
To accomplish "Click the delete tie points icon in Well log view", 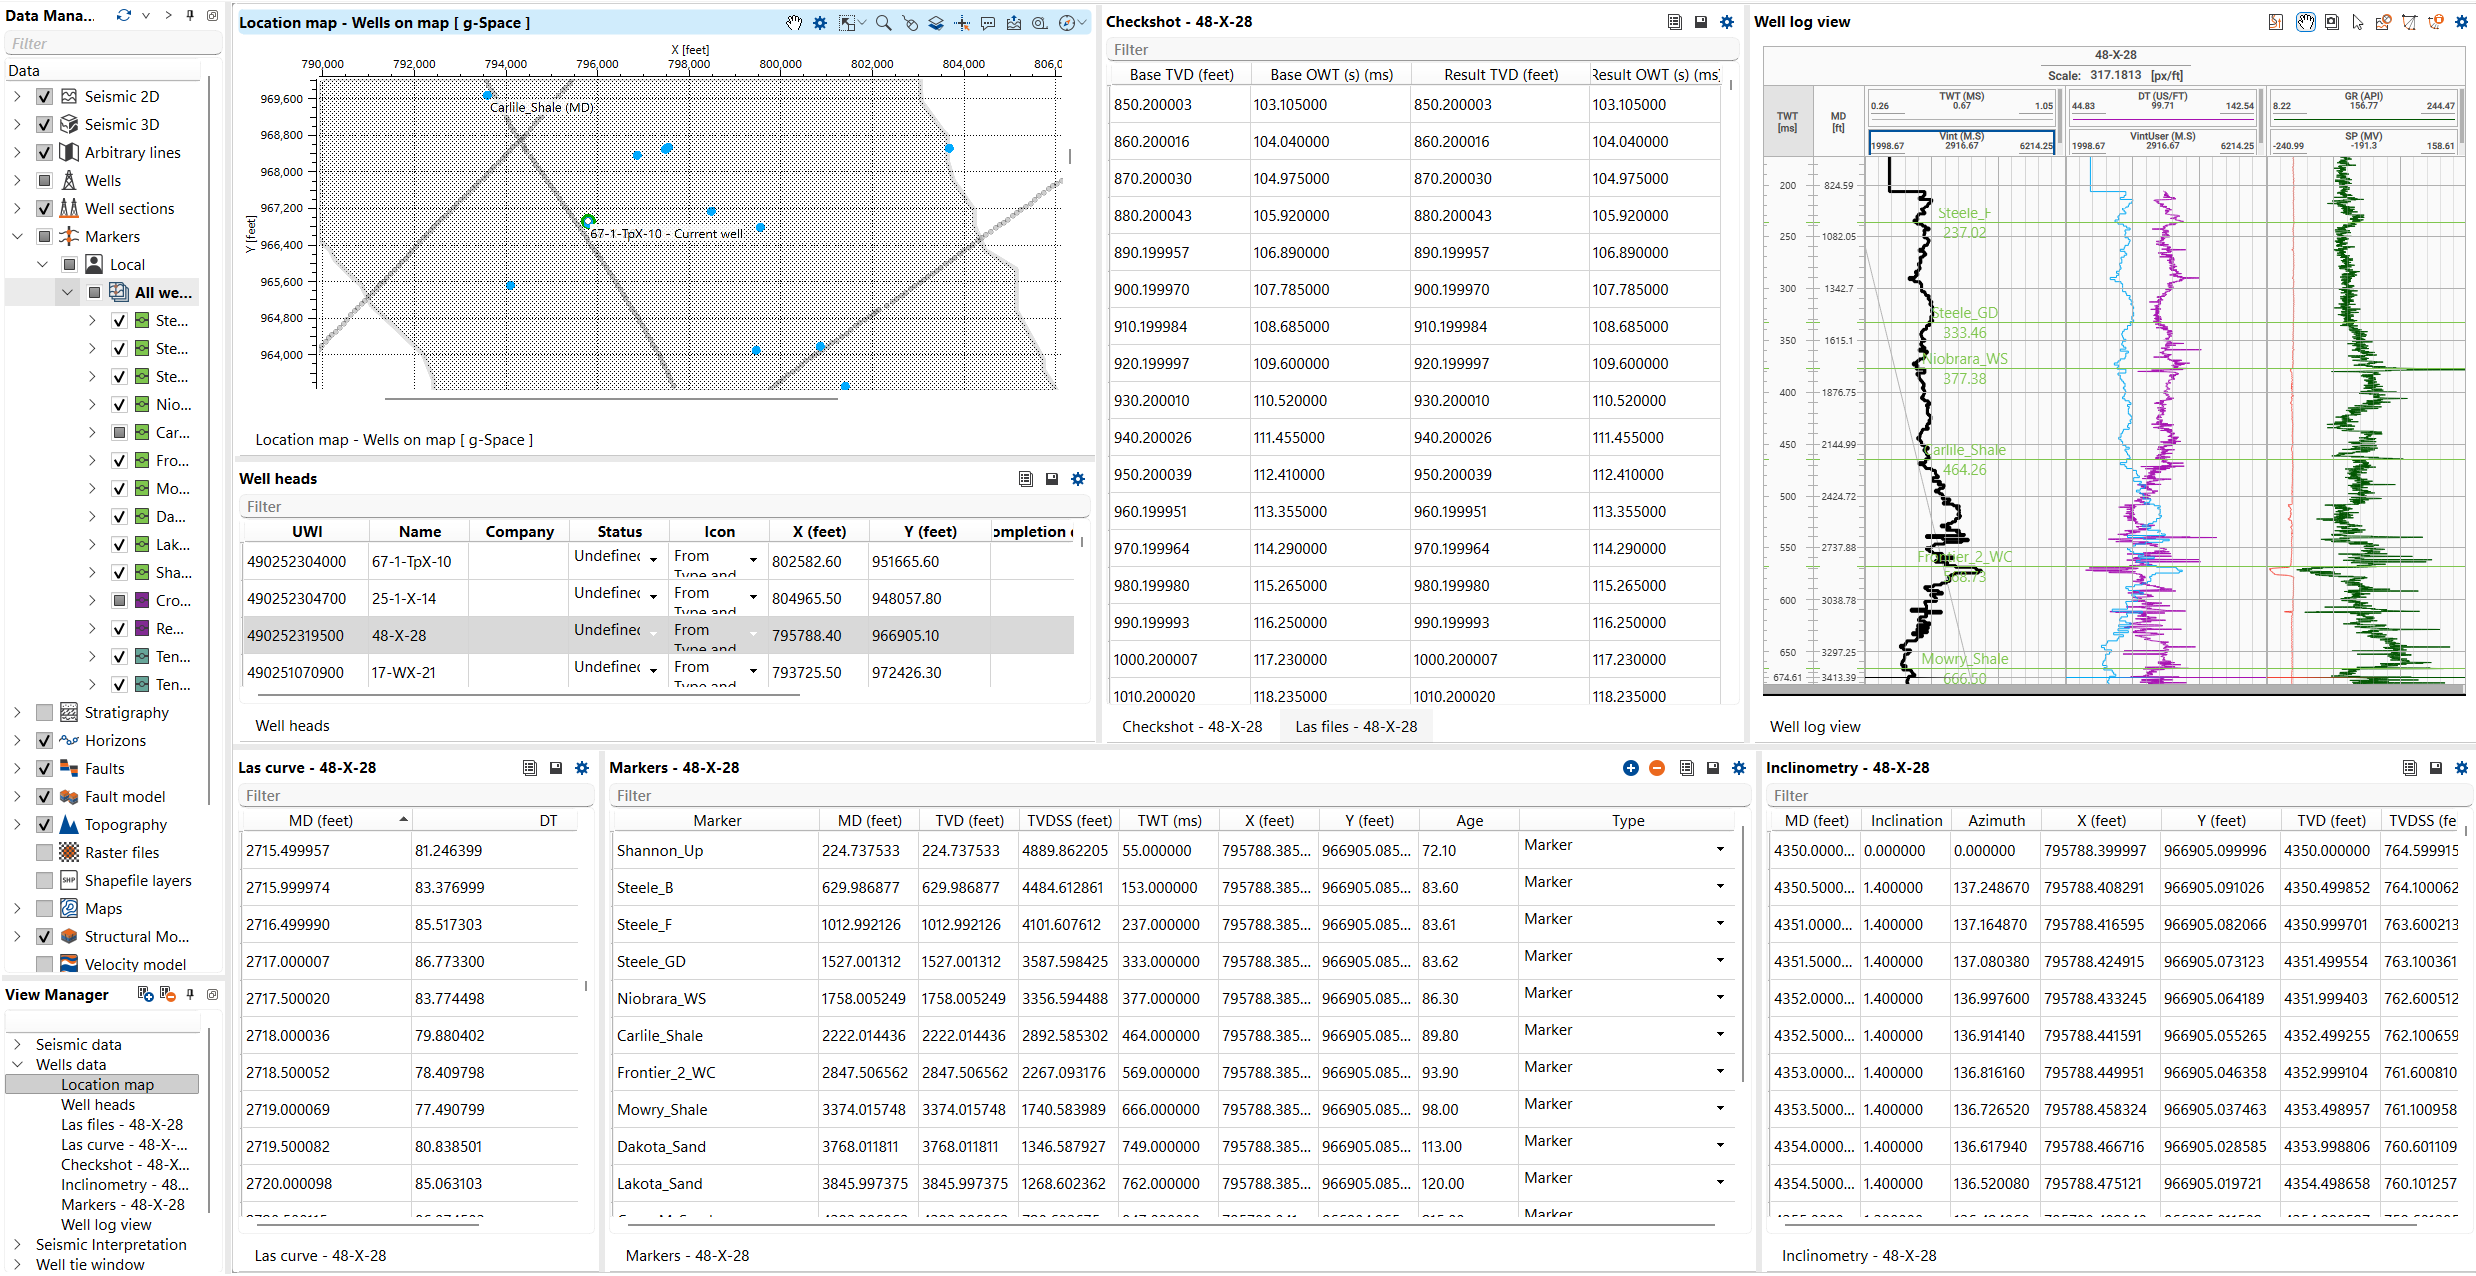I will [x=2436, y=22].
